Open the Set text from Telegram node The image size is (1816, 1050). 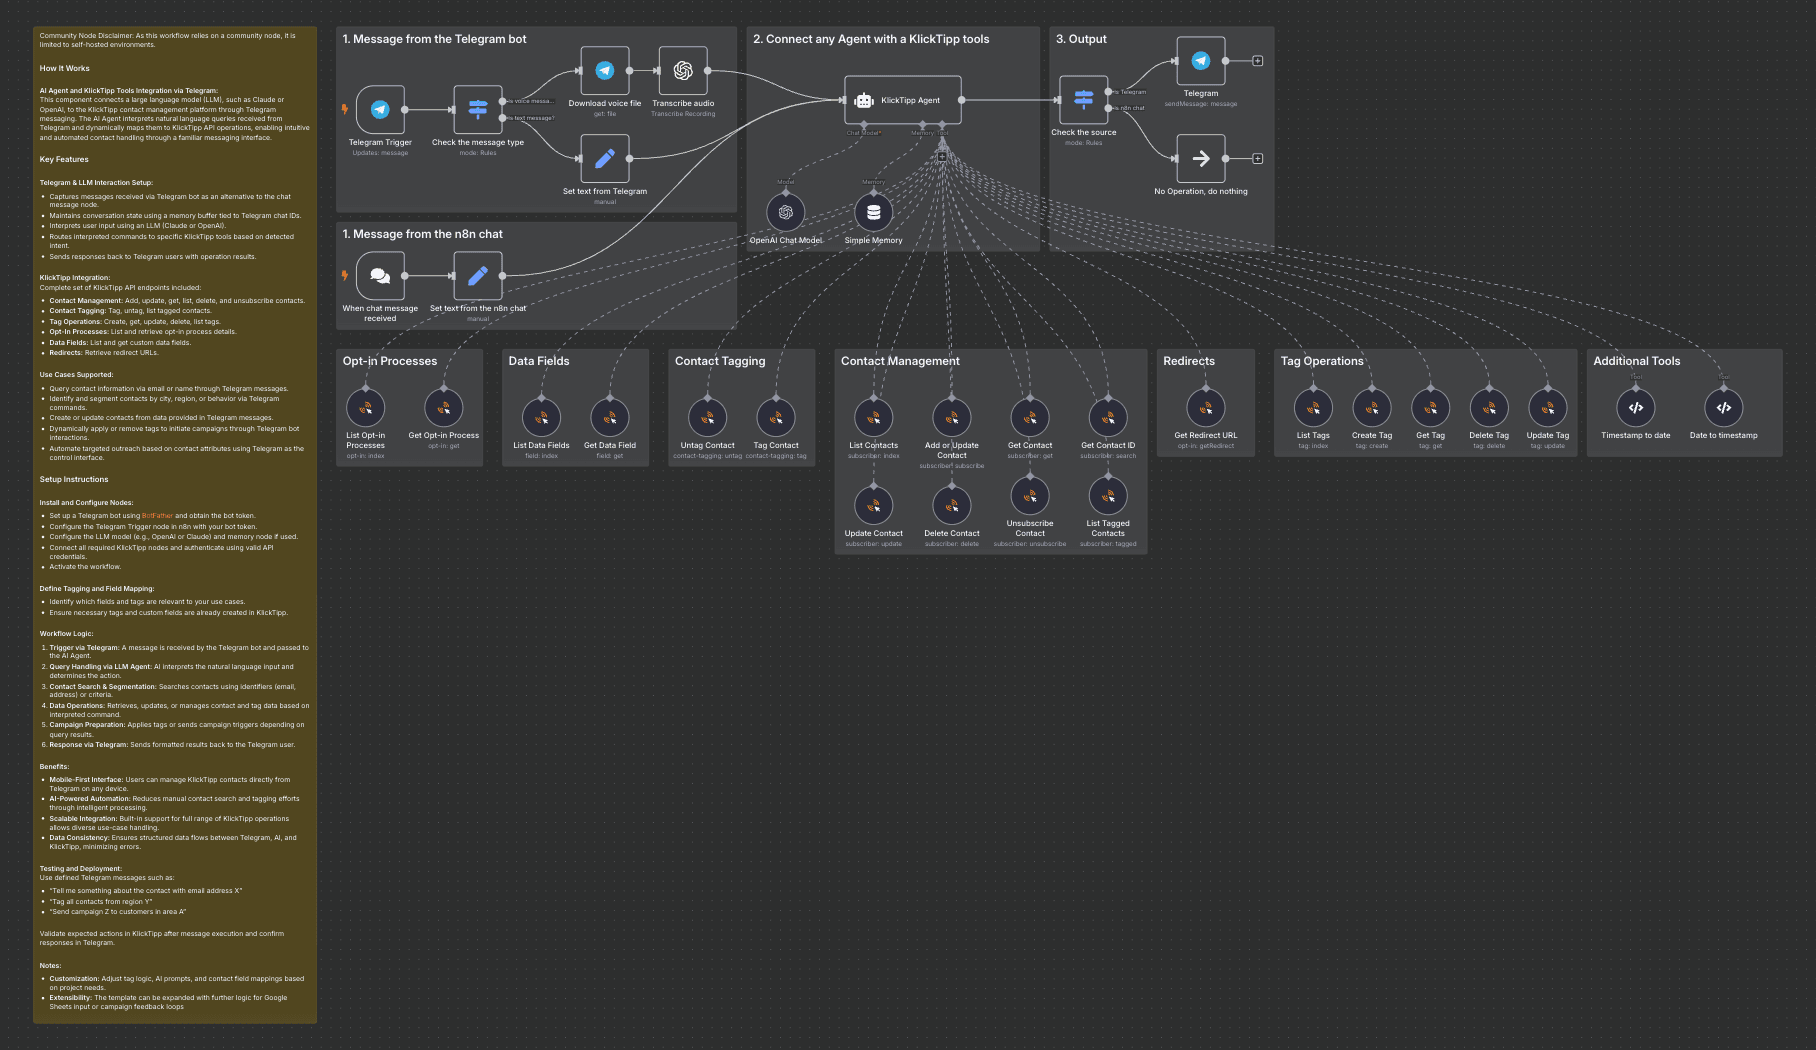tap(605, 158)
